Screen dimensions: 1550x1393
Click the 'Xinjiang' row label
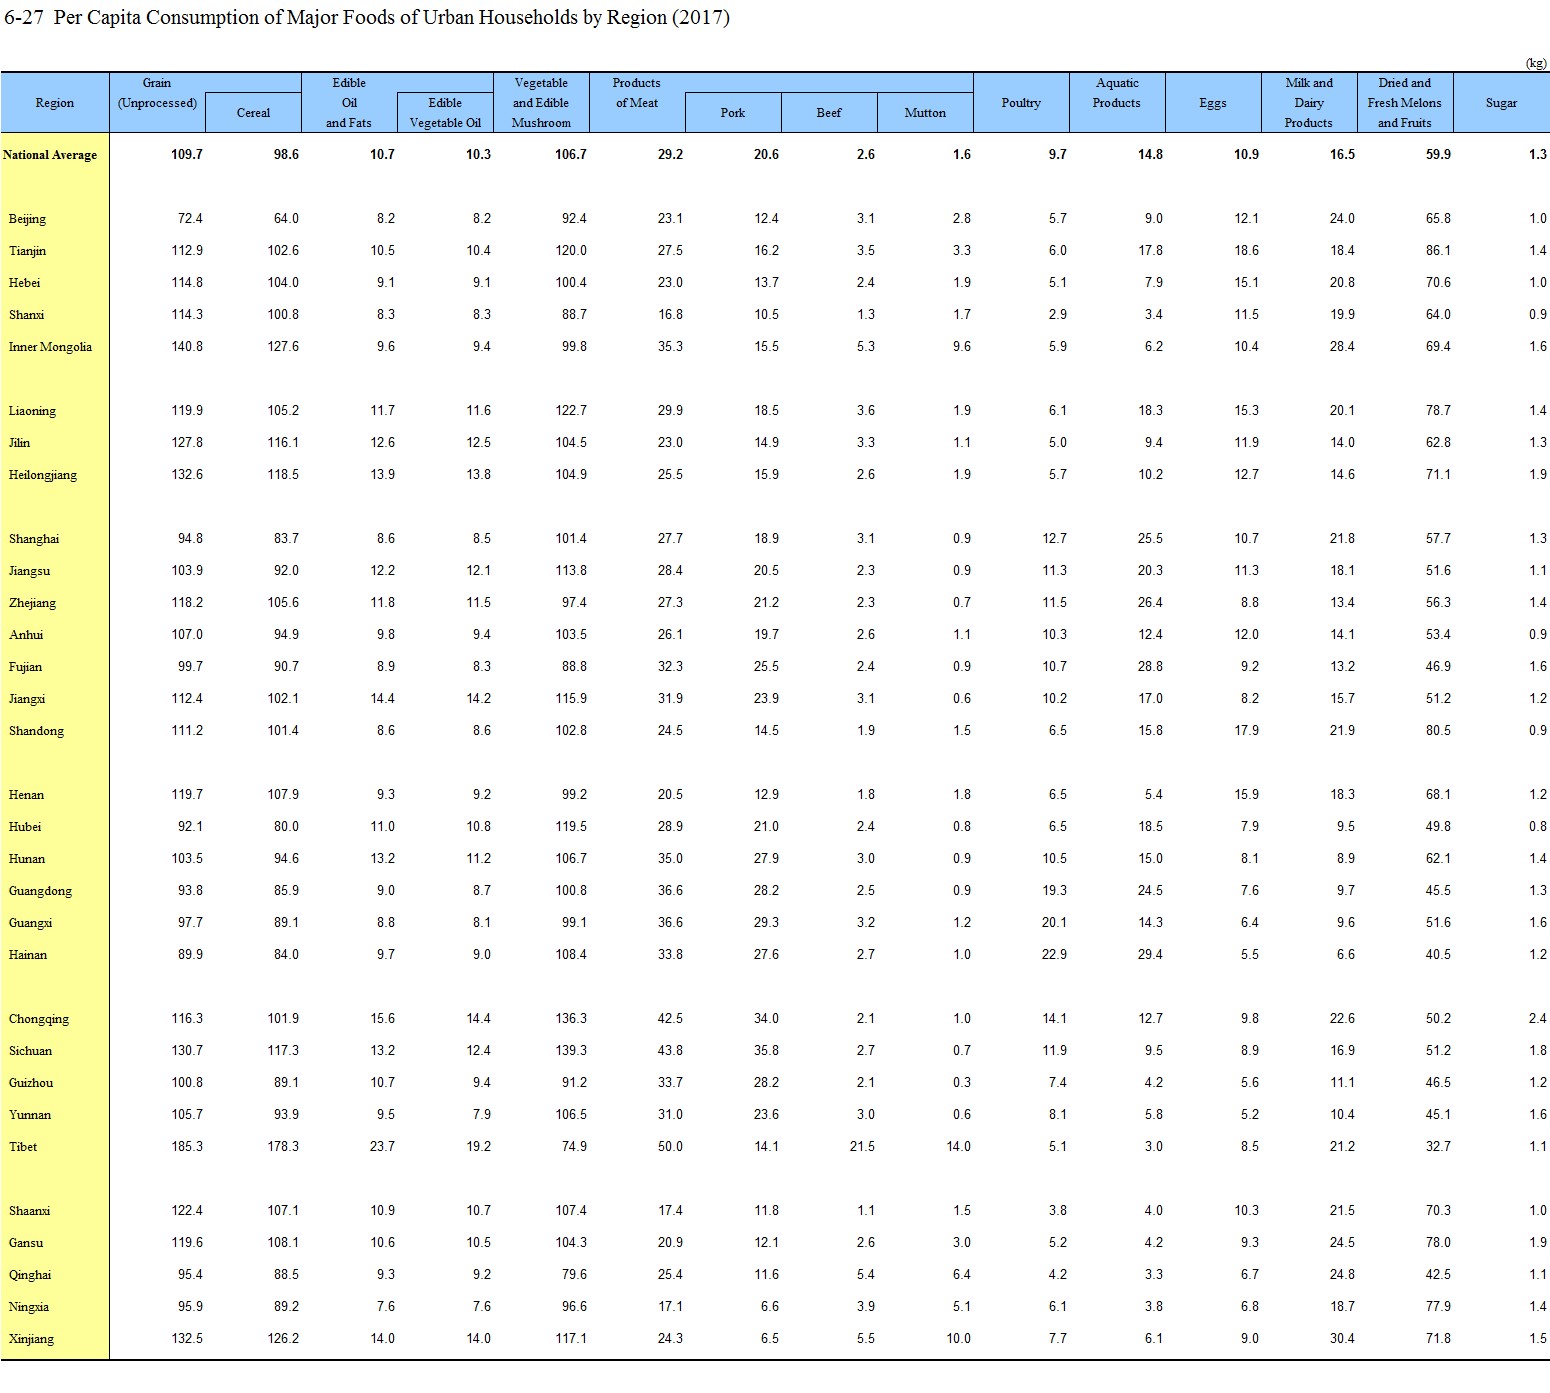tap(31, 1339)
